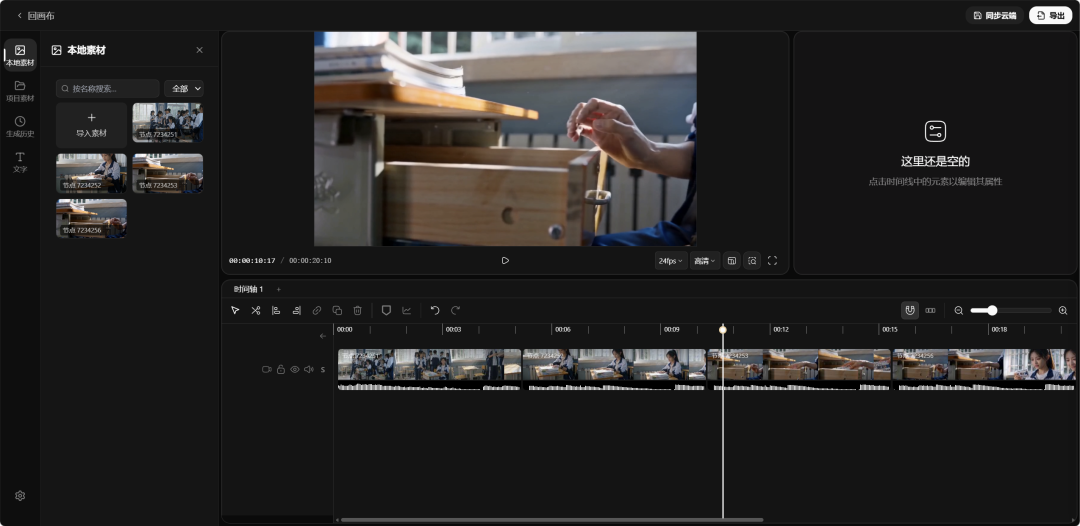Open the 24fps frame rate dropdown
This screenshot has height=526, width=1080.
pyautogui.click(x=671, y=261)
